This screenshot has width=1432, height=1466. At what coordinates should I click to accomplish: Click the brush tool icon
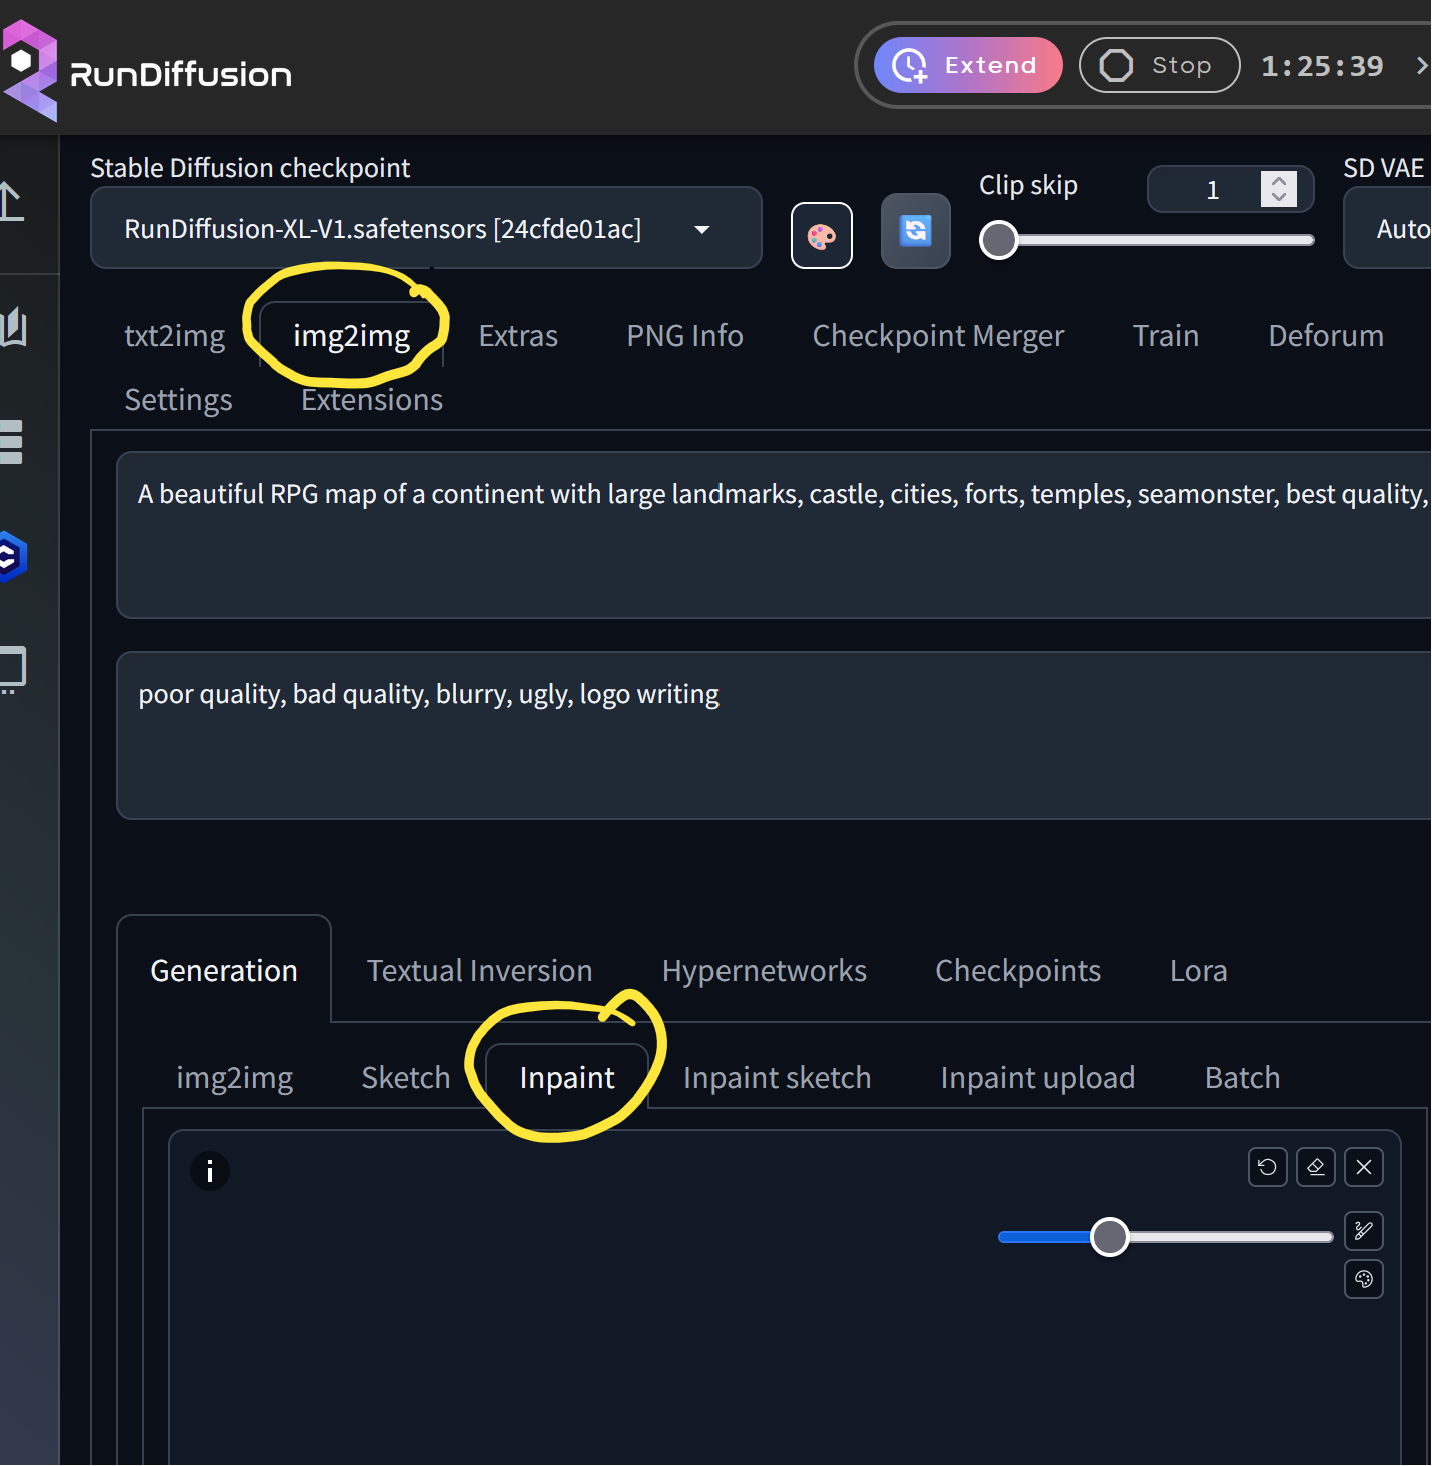1364,1231
